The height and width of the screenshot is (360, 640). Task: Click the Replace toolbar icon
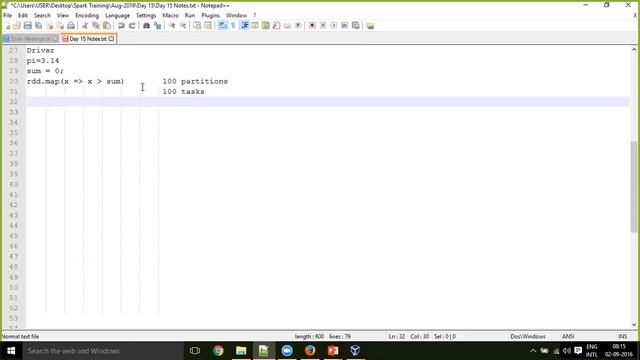157,26
